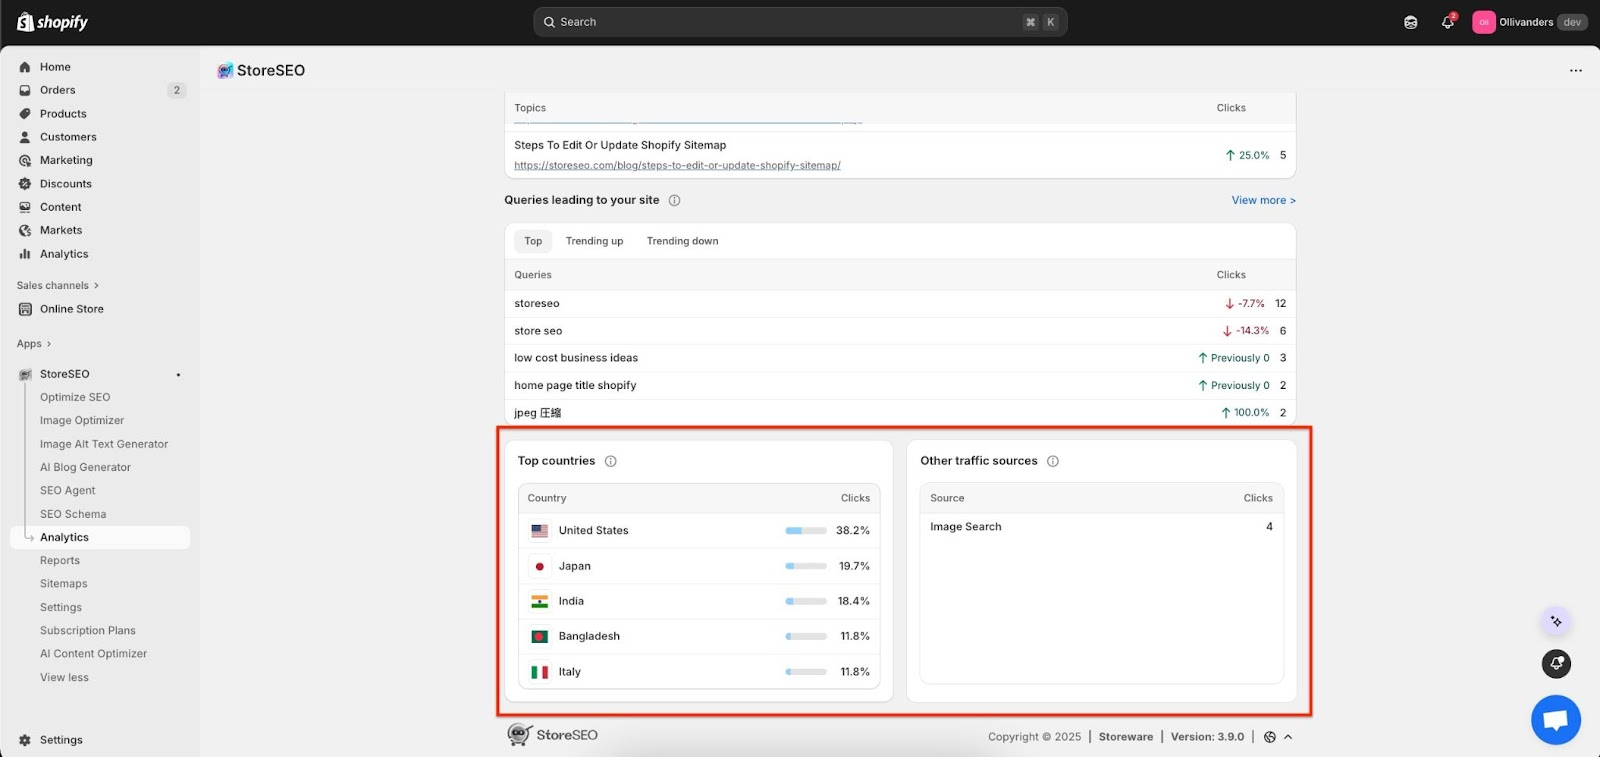This screenshot has height=757, width=1600.
Task: Expand the footer caret arrow
Action: click(1288, 737)
